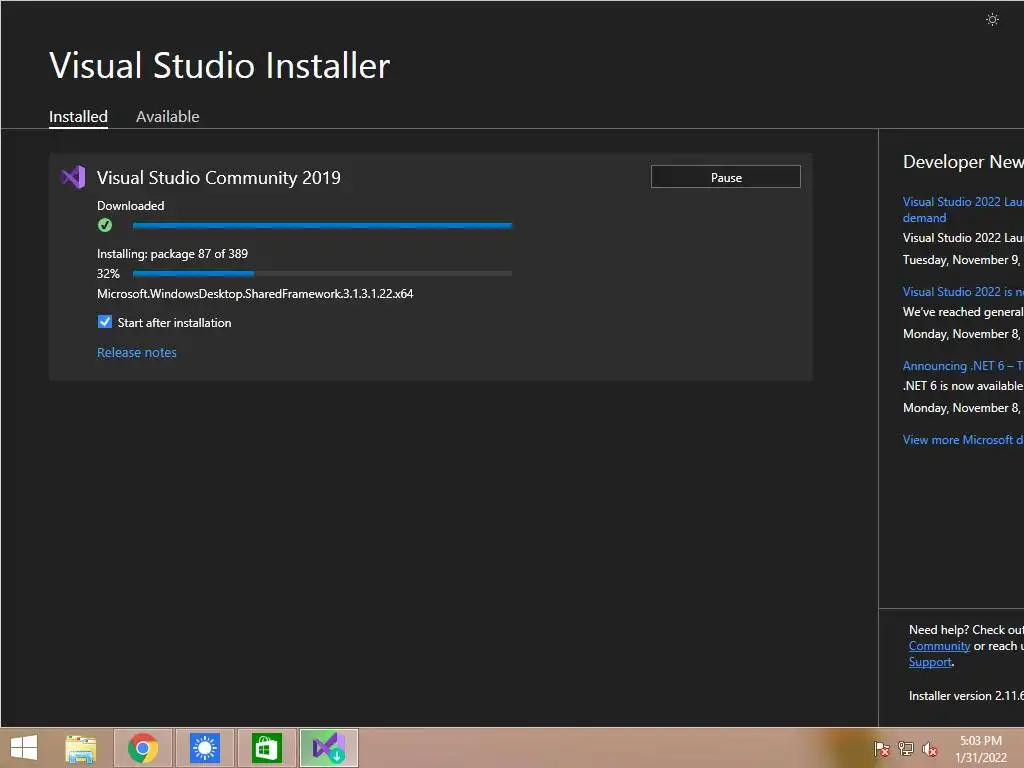1024x768 pixels.
Task: Pause the Visual Studio installation
Action: [x=726, y=177]
